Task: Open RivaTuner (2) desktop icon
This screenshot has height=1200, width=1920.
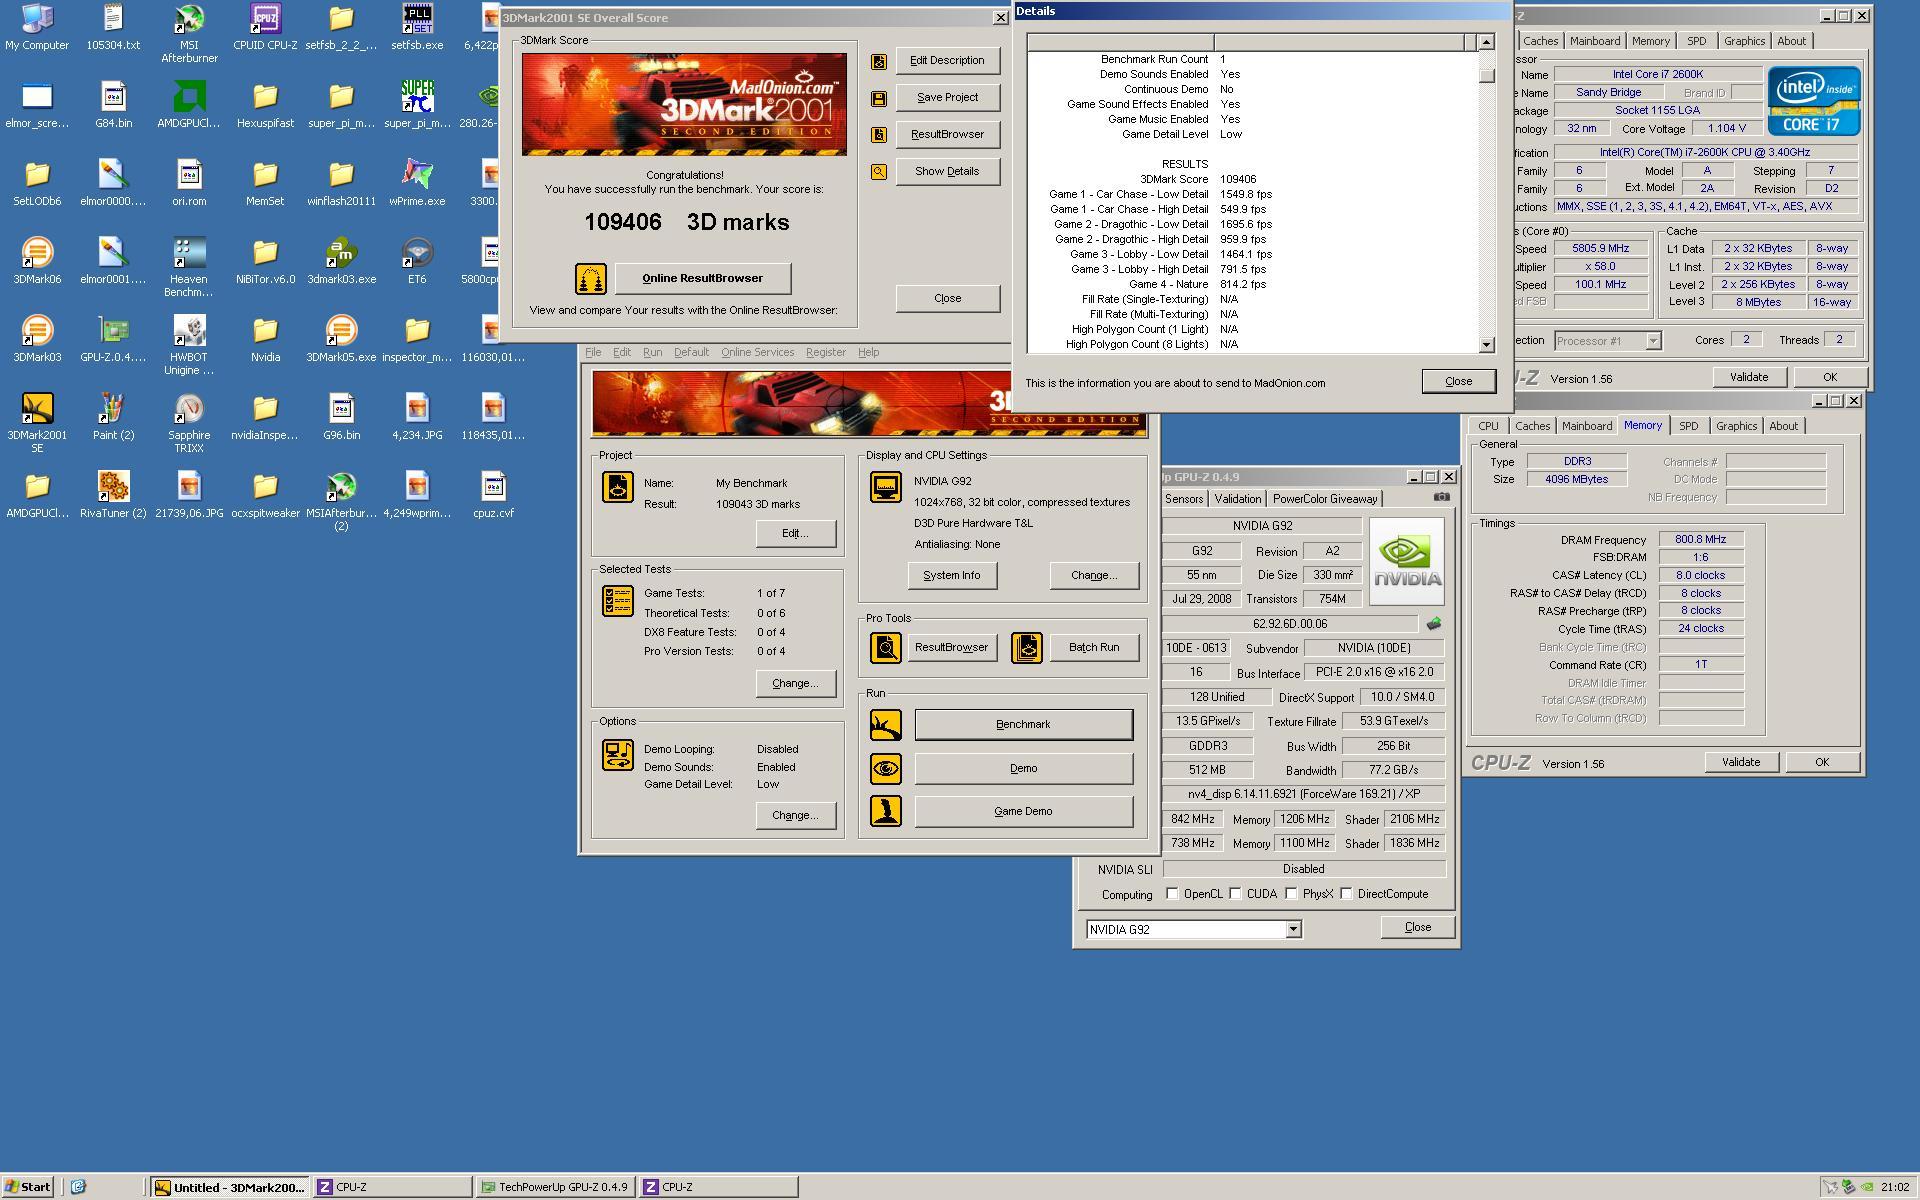Action: (113, 495)
